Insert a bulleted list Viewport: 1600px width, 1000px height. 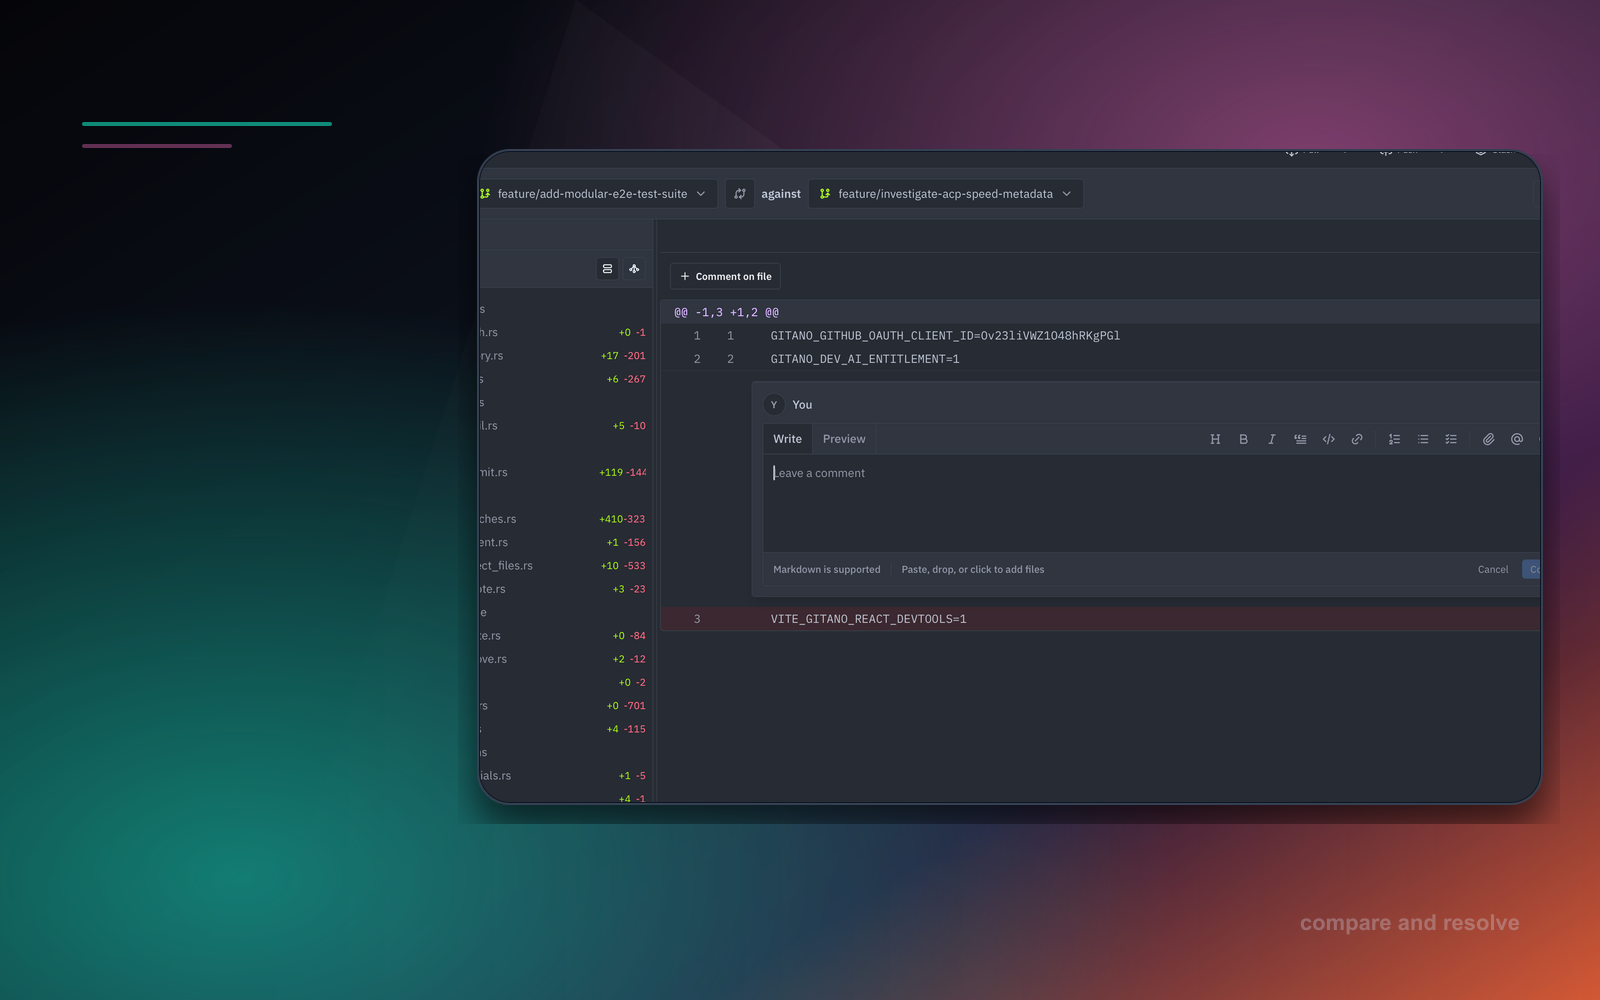click(x=1423, y=439)
